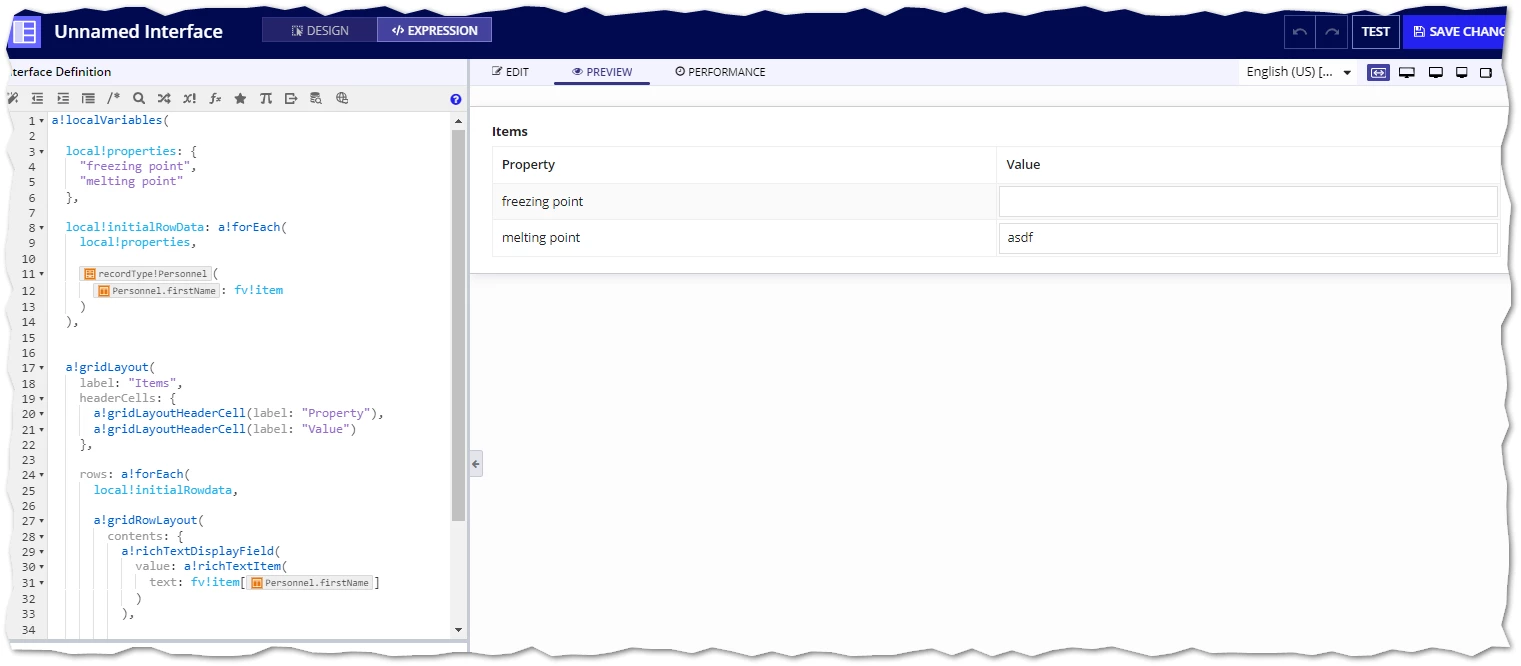This screenshot has height=666, width=1521.
Task: Click the Unnamed Interface title
Action: pyautogui.click(x=138, y=31)
